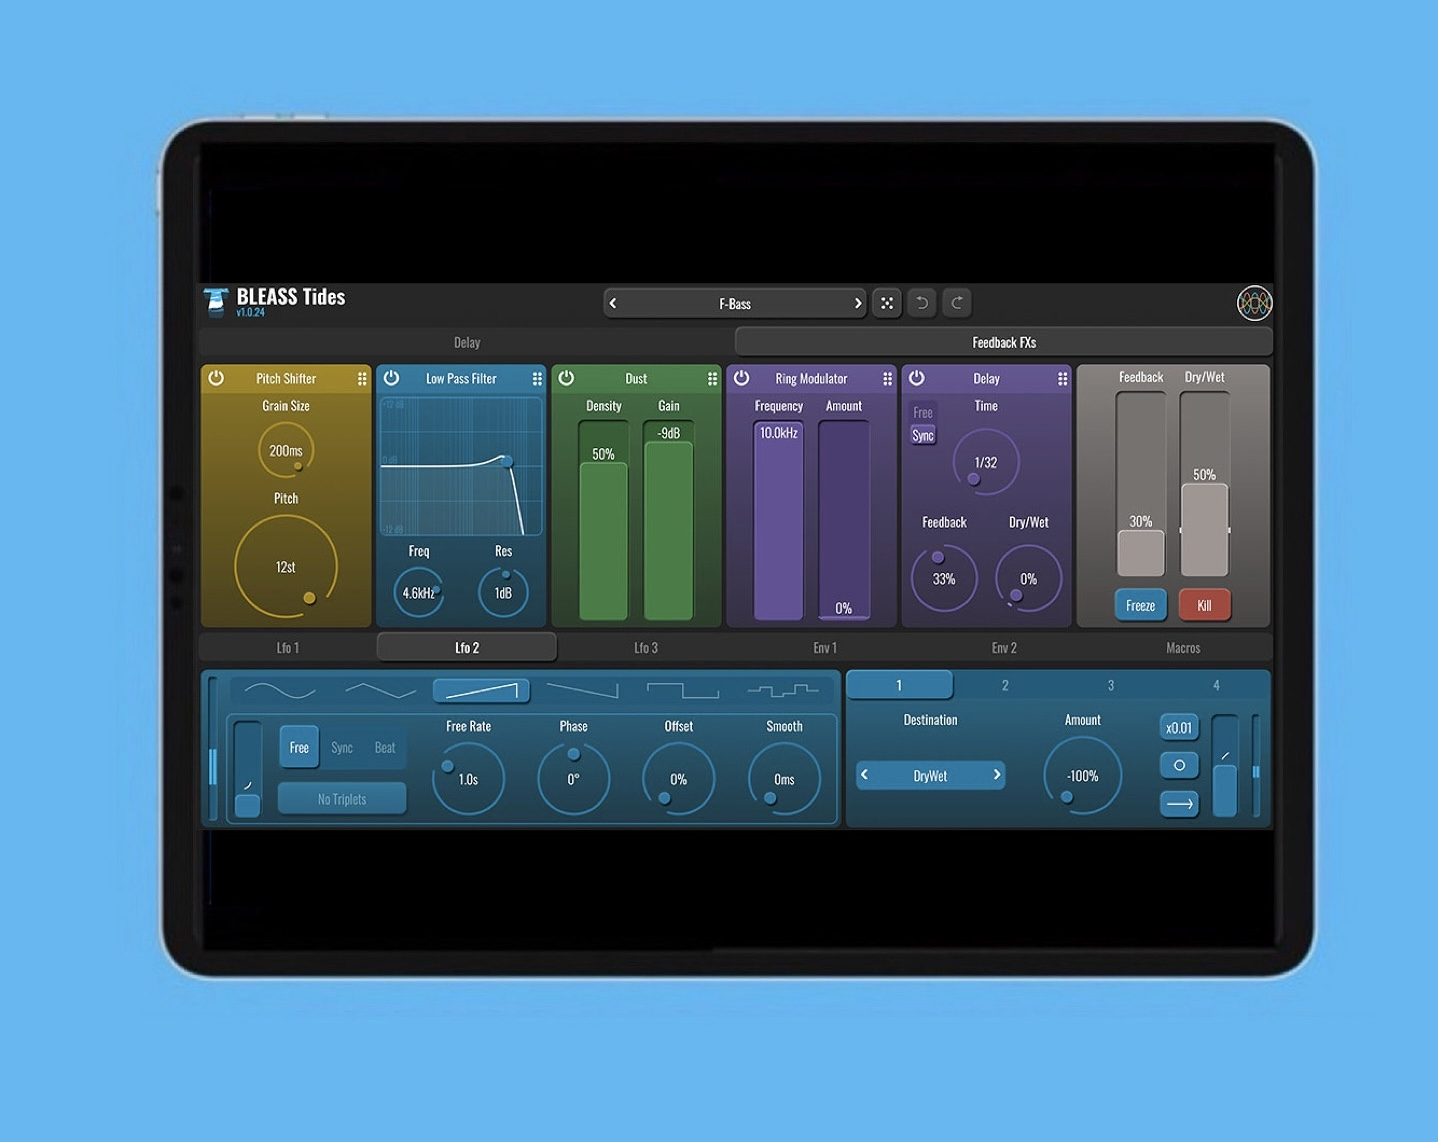Open the Lfo 3 tab
1438x1142 pixels.
[646, 647]
